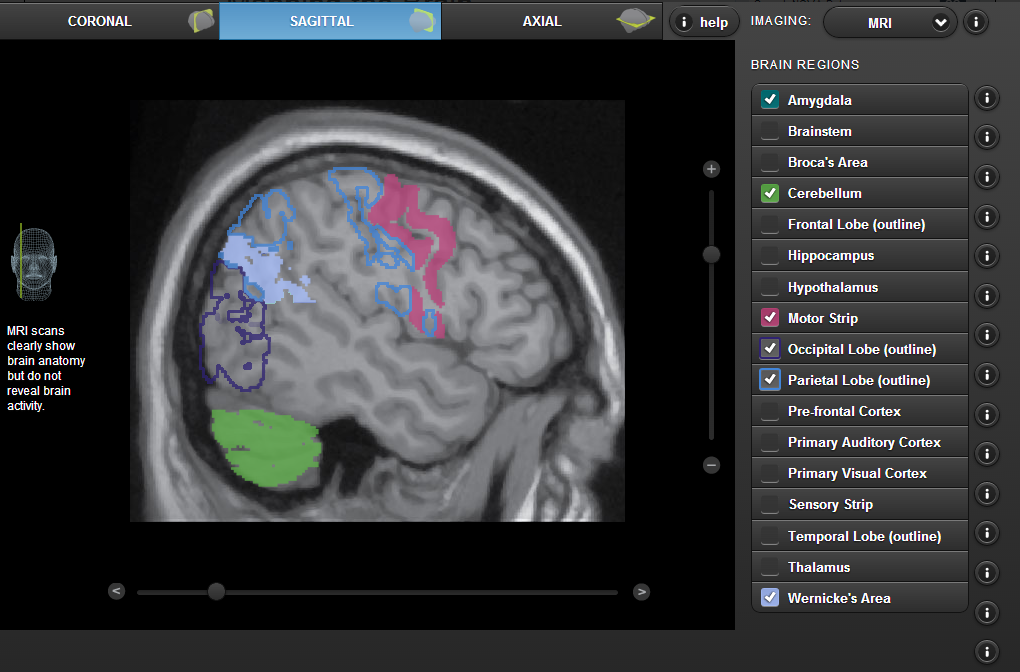The image size is (1020, 672).
Task: Click the help button
Action: [703, 20]
